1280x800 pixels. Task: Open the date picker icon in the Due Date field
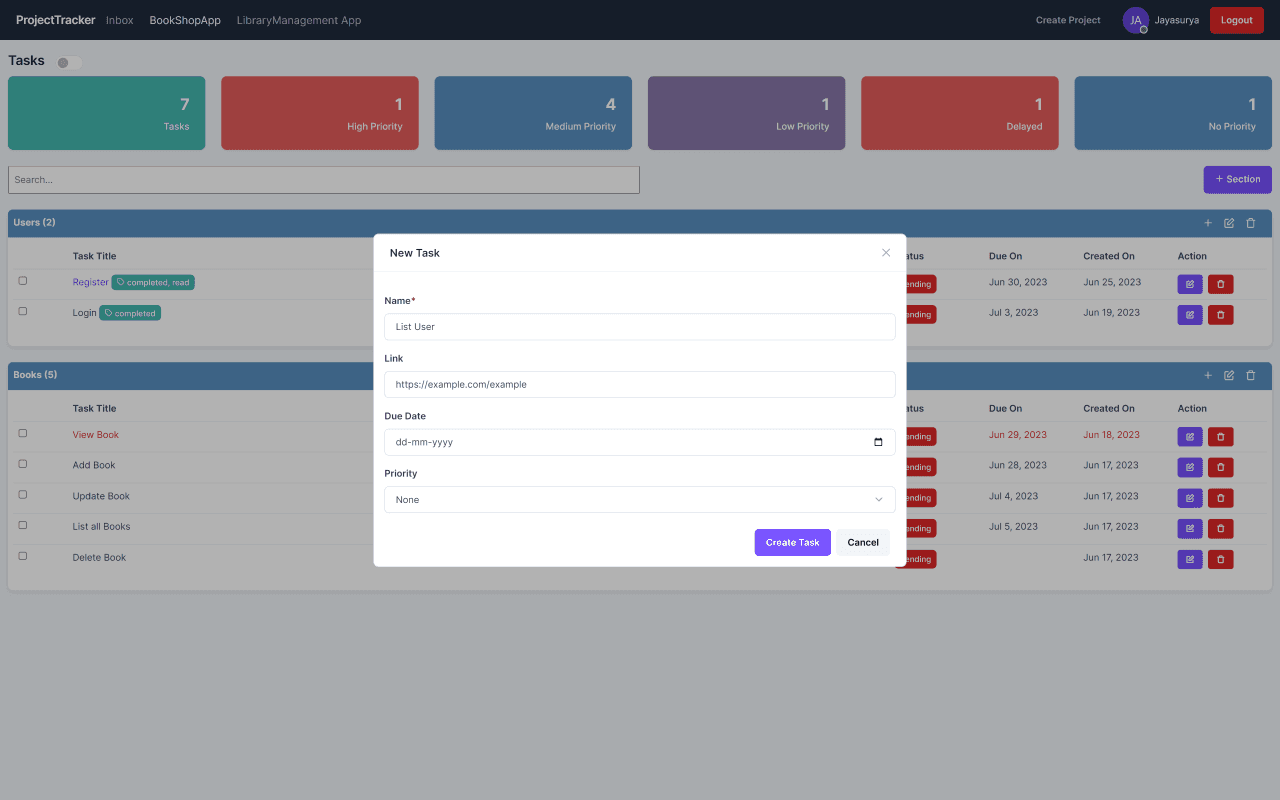point(878,441)
